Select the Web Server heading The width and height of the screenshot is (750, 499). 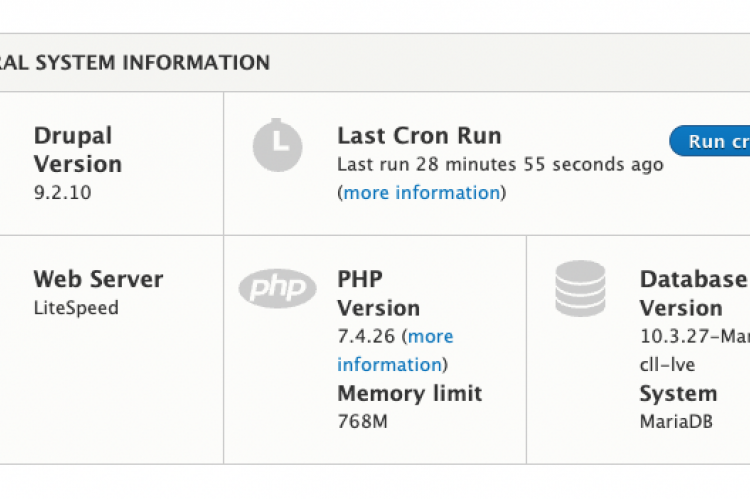point(99,279)
